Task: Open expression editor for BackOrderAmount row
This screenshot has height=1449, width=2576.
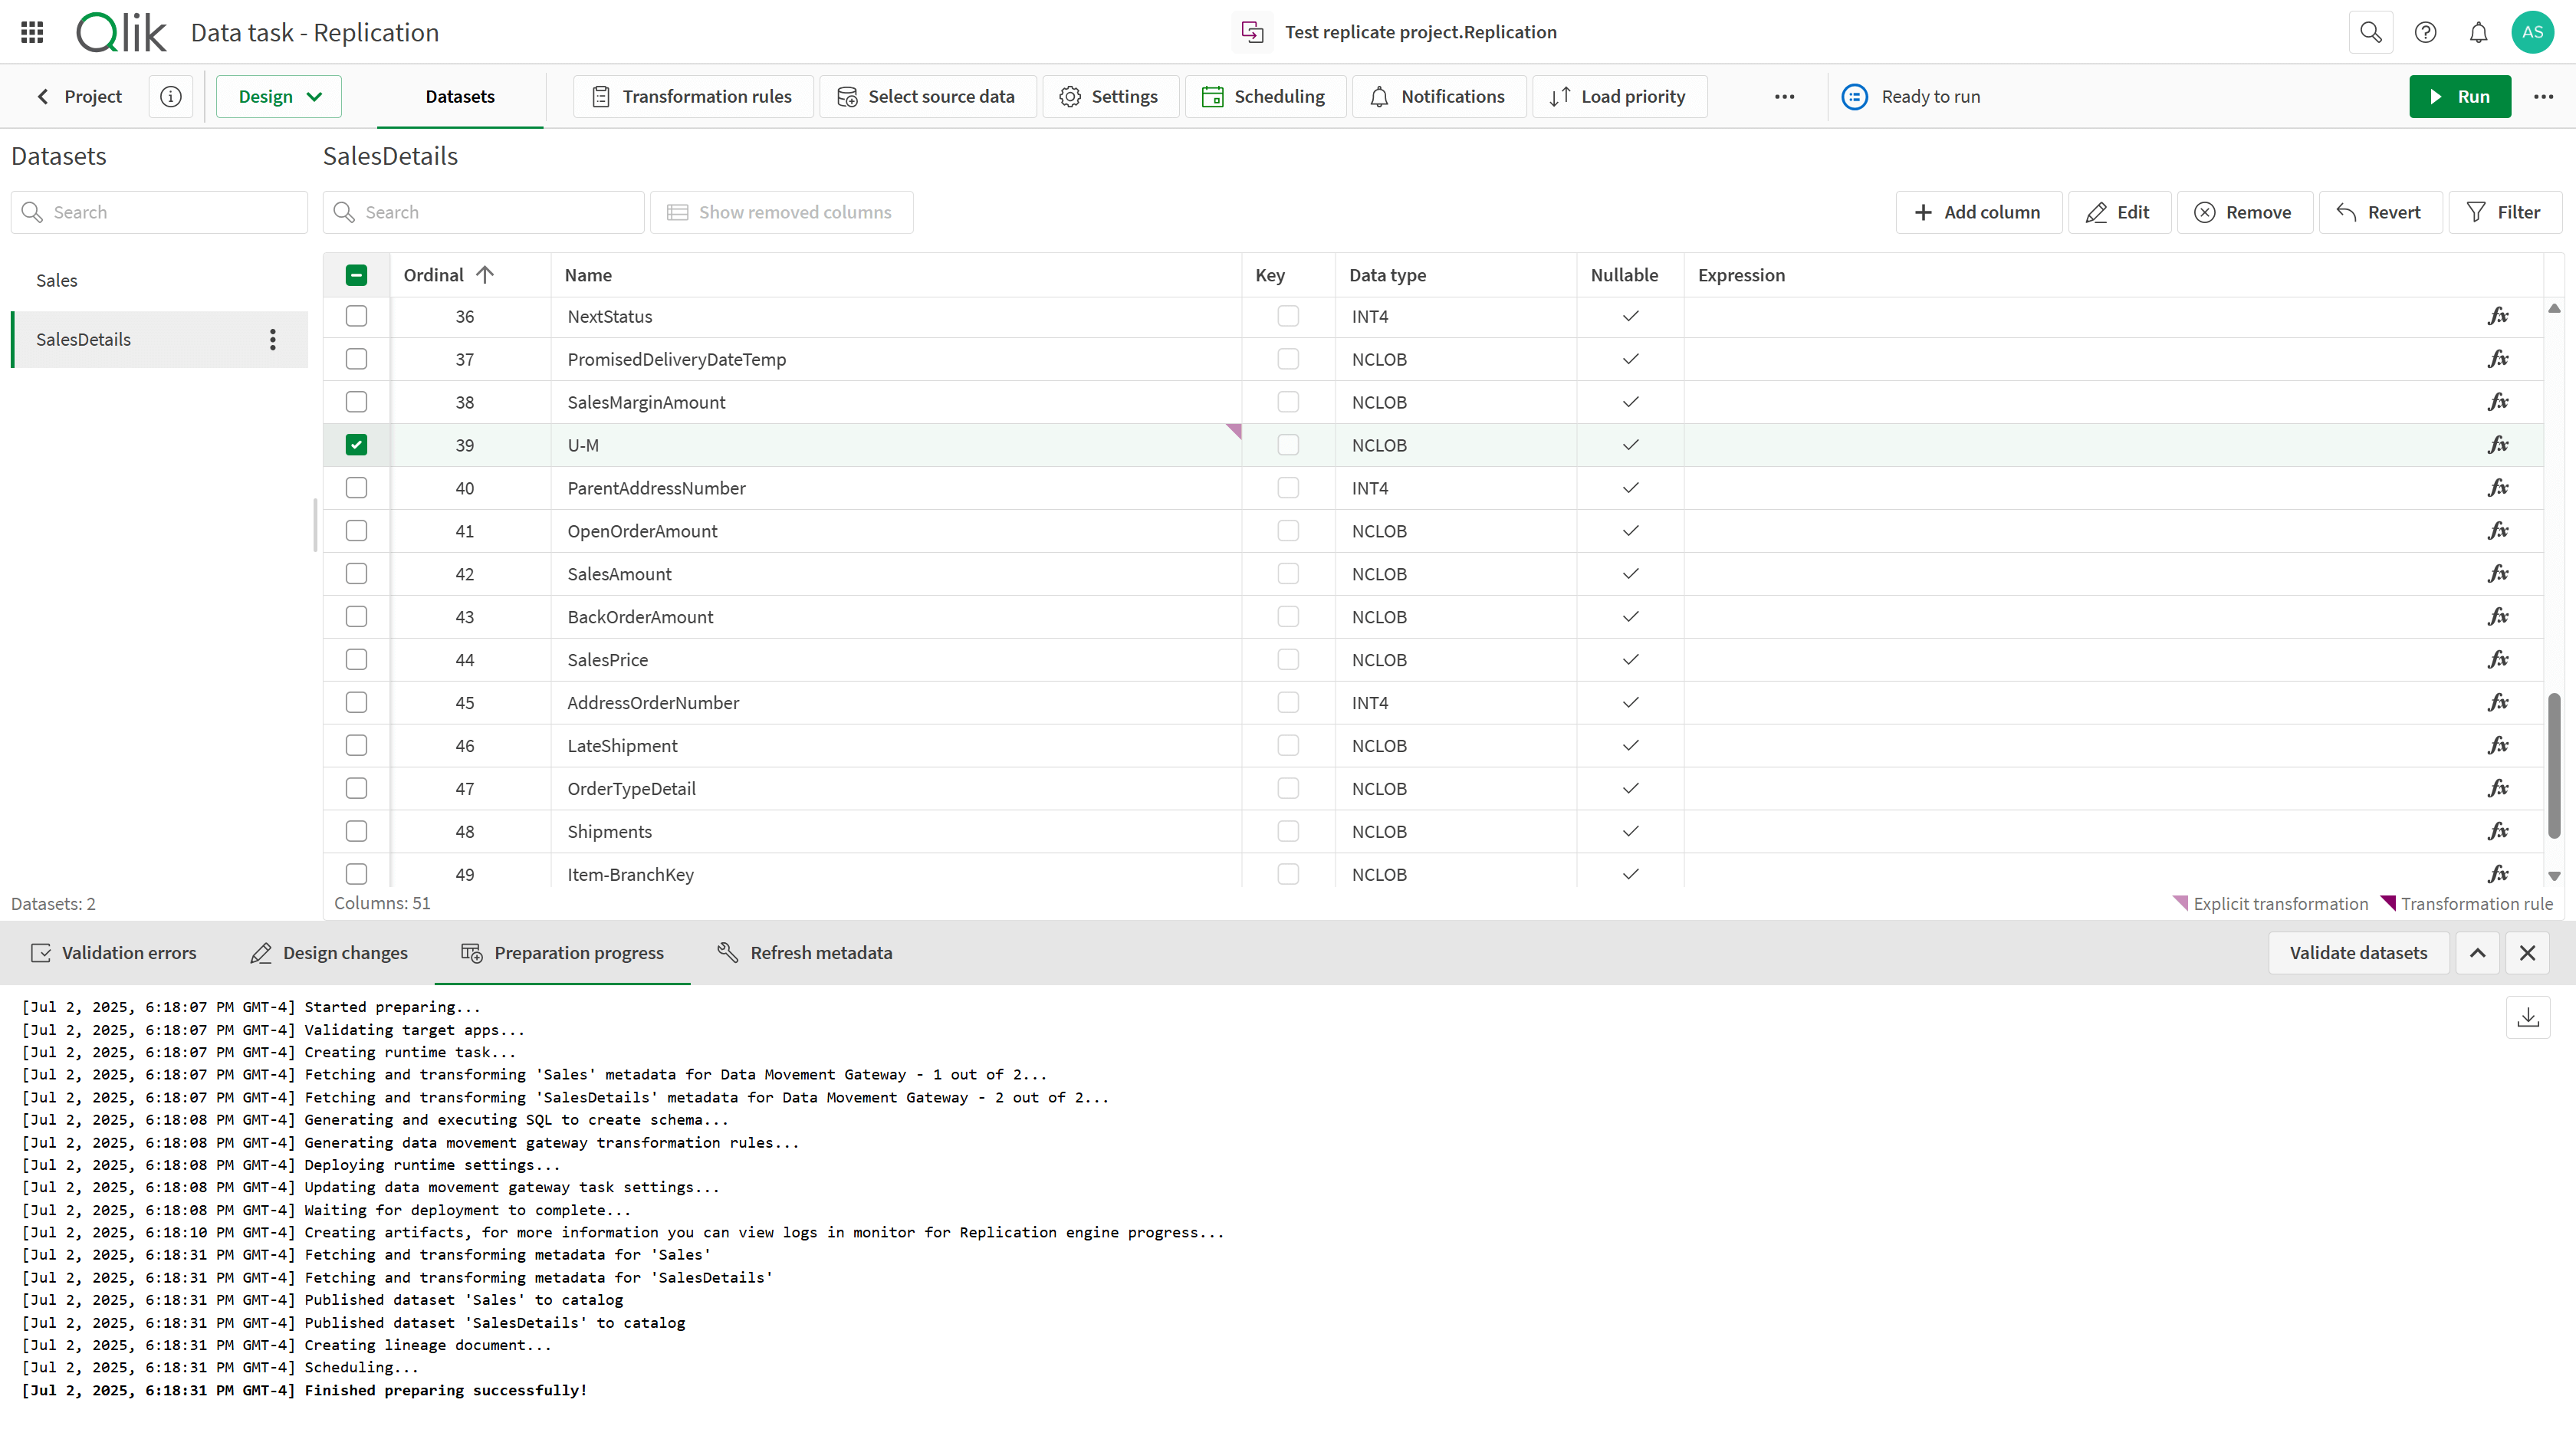Action: (2498, 616)
